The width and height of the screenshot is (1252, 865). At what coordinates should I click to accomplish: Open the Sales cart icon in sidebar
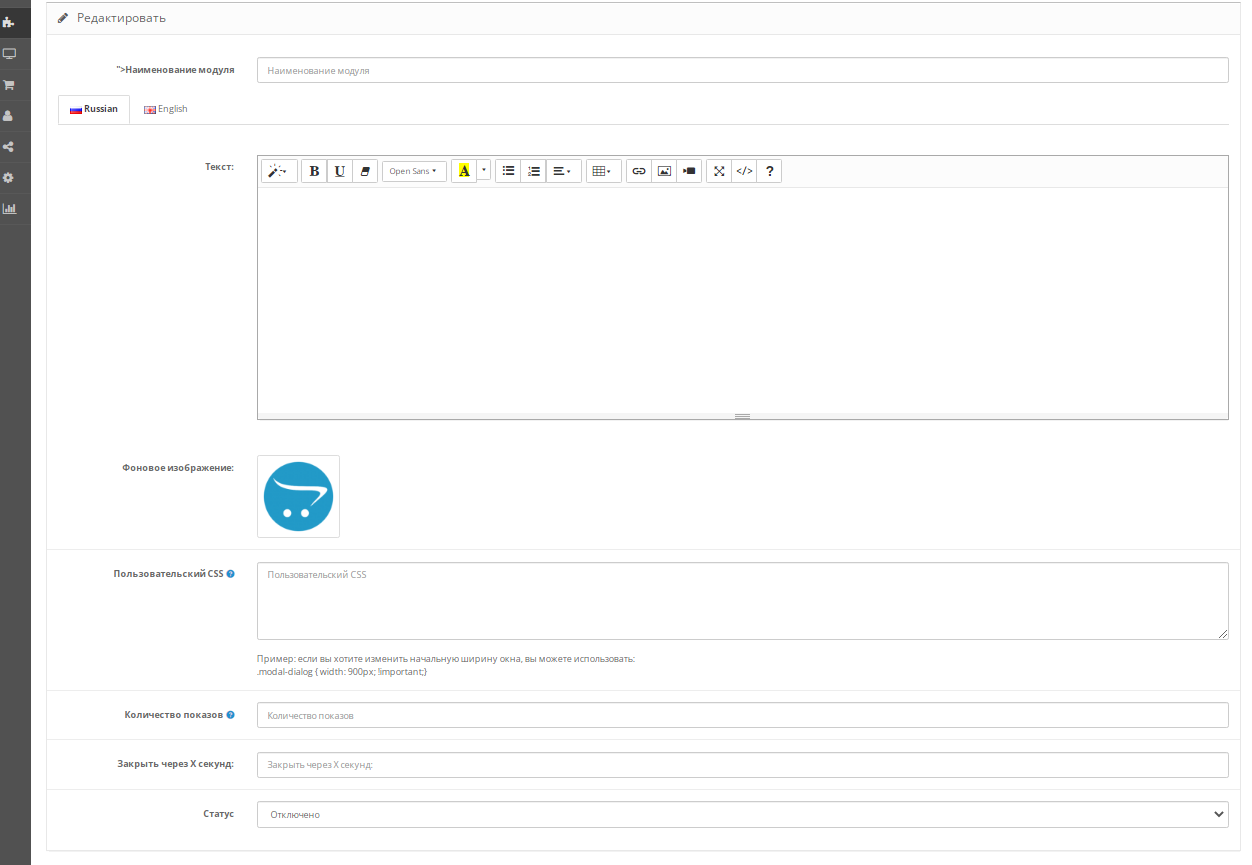click(9, 85)
